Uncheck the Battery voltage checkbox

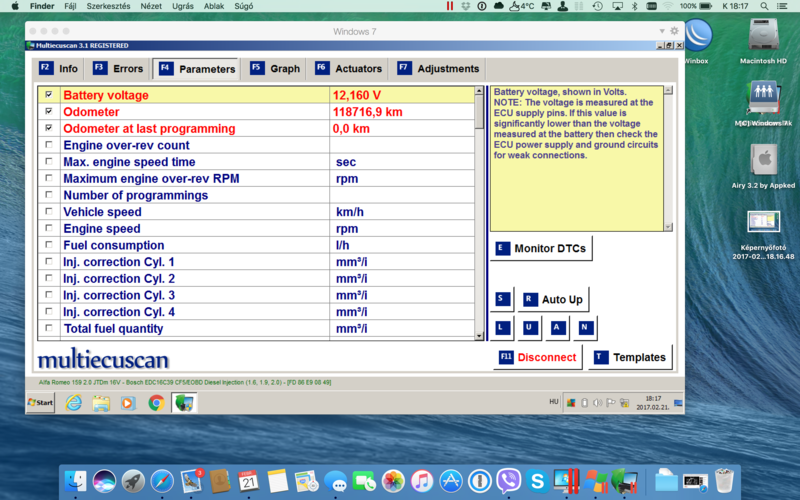coord(49,94)
